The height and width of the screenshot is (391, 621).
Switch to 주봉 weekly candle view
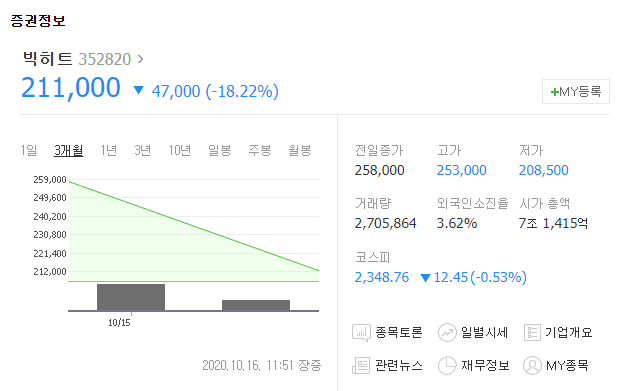260,151
